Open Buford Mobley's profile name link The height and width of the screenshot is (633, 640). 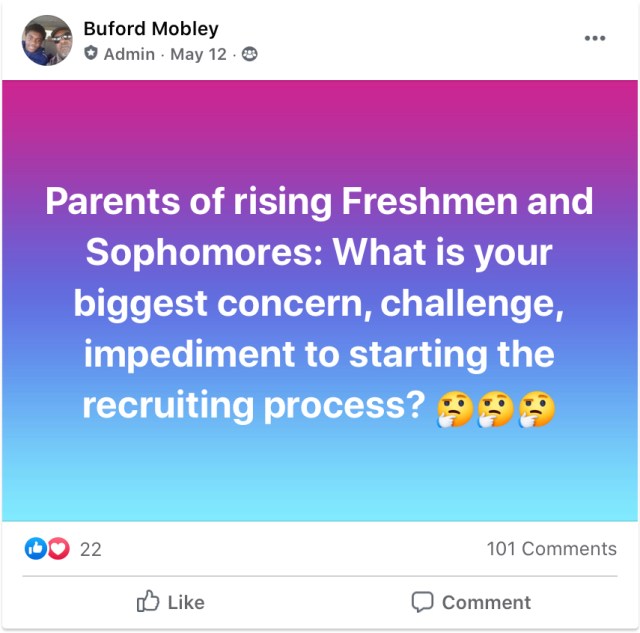151,29
